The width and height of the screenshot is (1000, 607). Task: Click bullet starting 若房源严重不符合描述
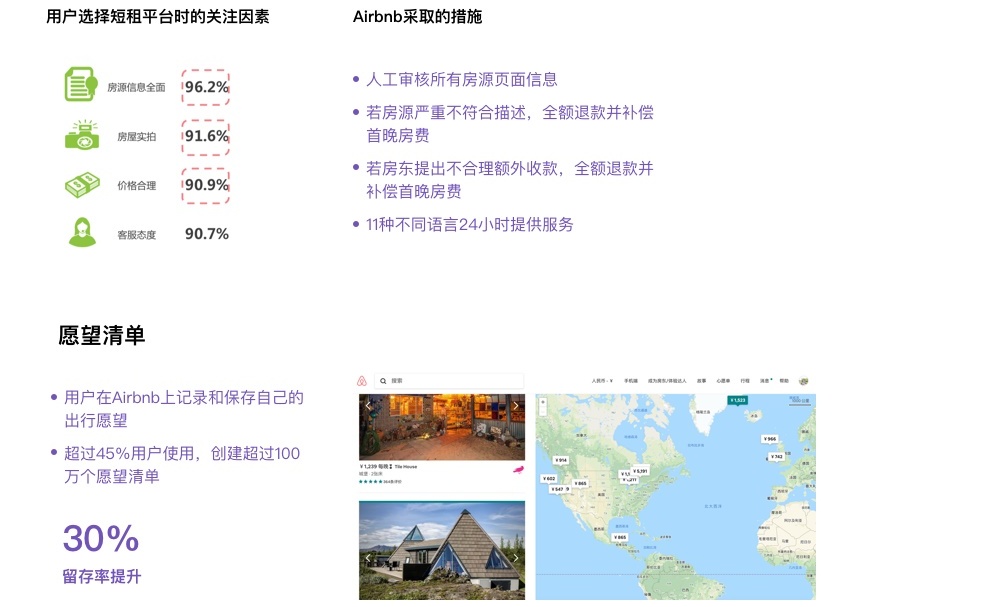(x=510, y=124)
